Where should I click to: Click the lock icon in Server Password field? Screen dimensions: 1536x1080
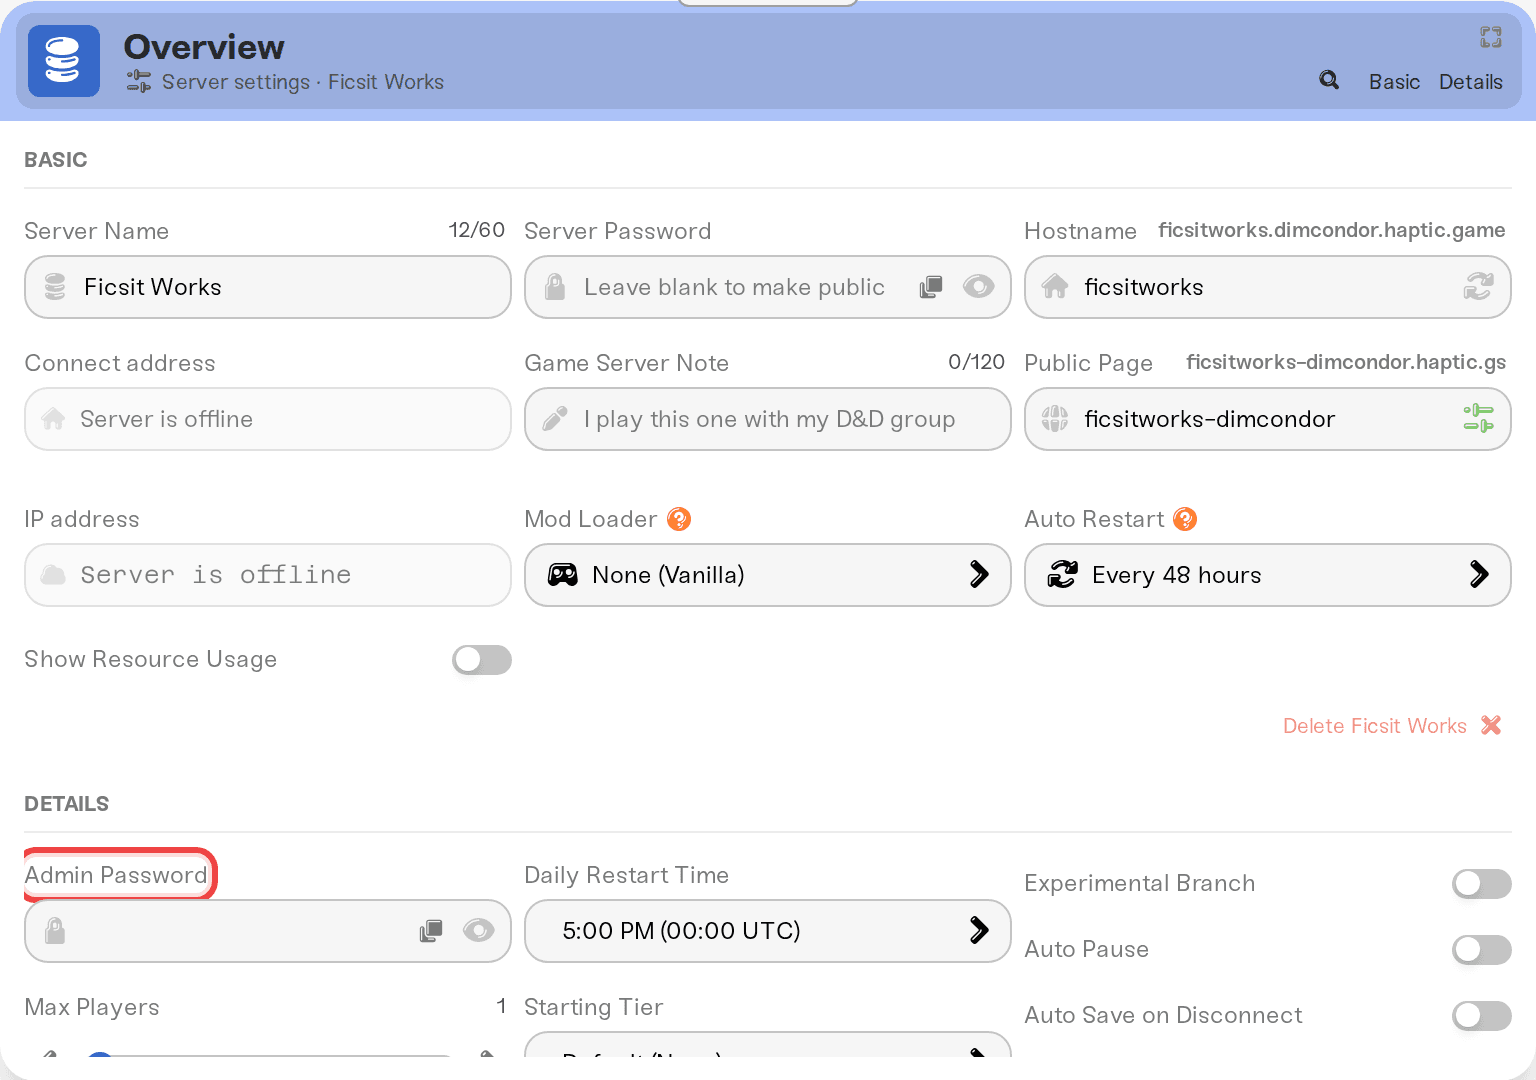point(555,287)
